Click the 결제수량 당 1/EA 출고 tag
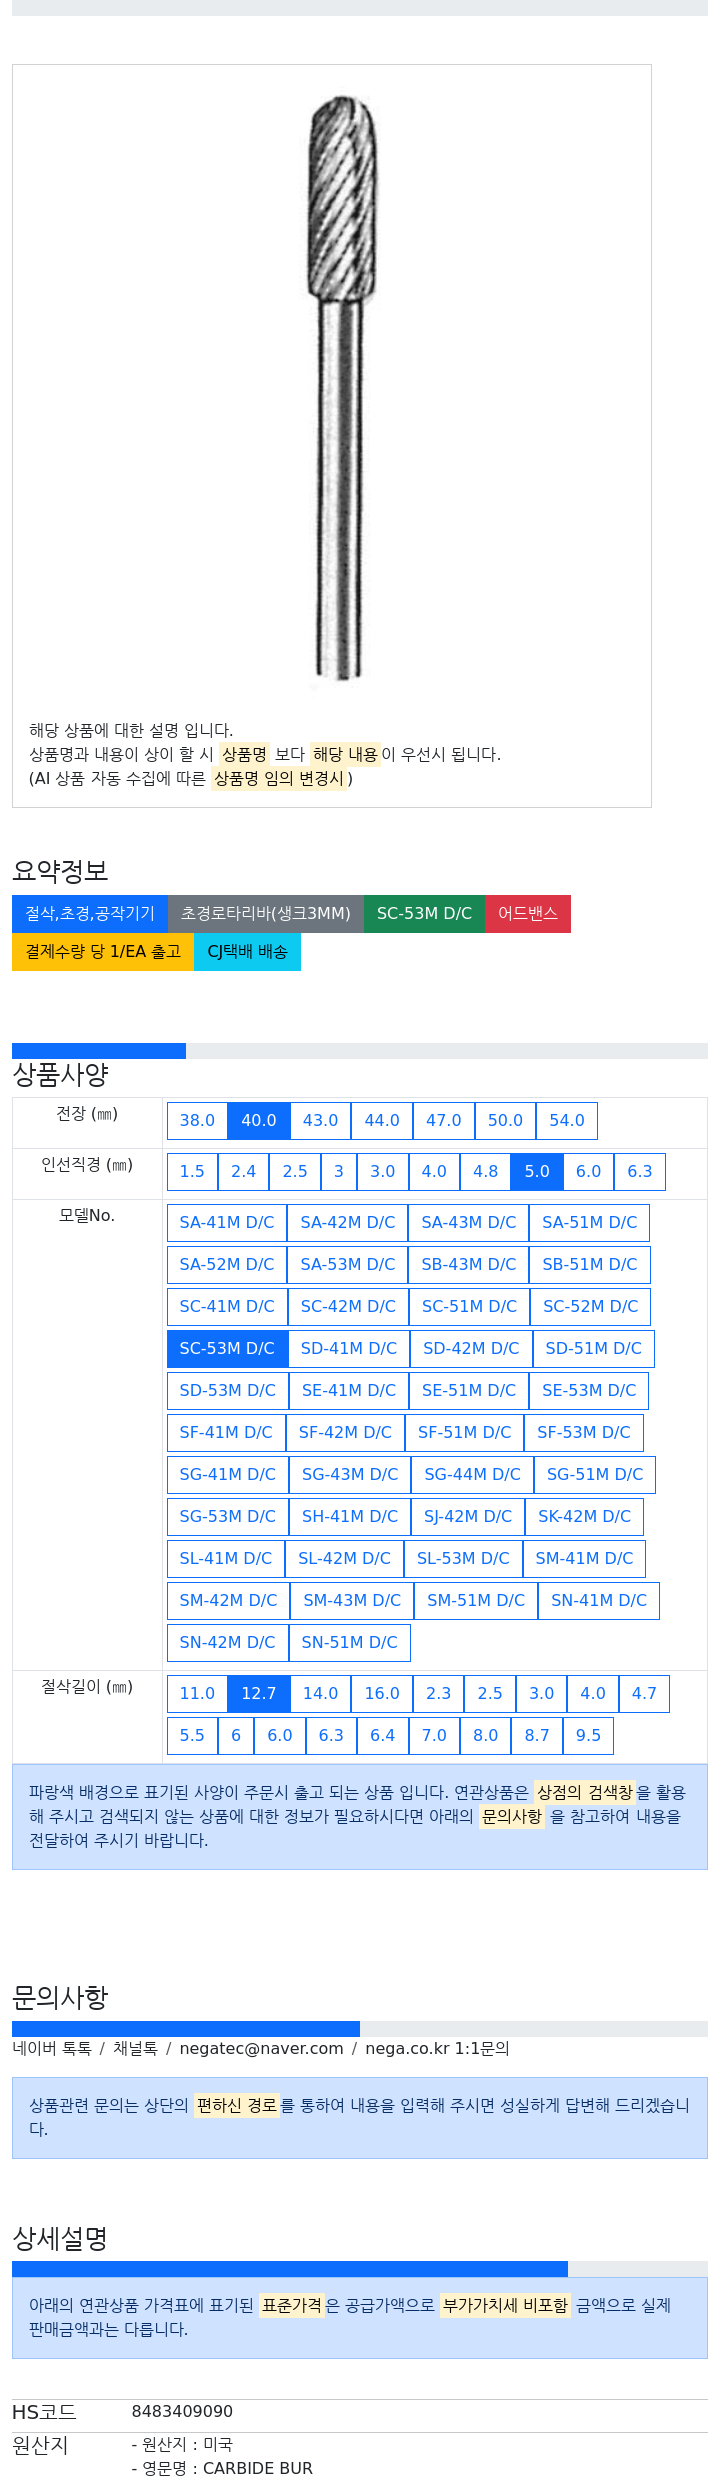Viewport: 720px width, 2481px height. click(x=103, y=951)
